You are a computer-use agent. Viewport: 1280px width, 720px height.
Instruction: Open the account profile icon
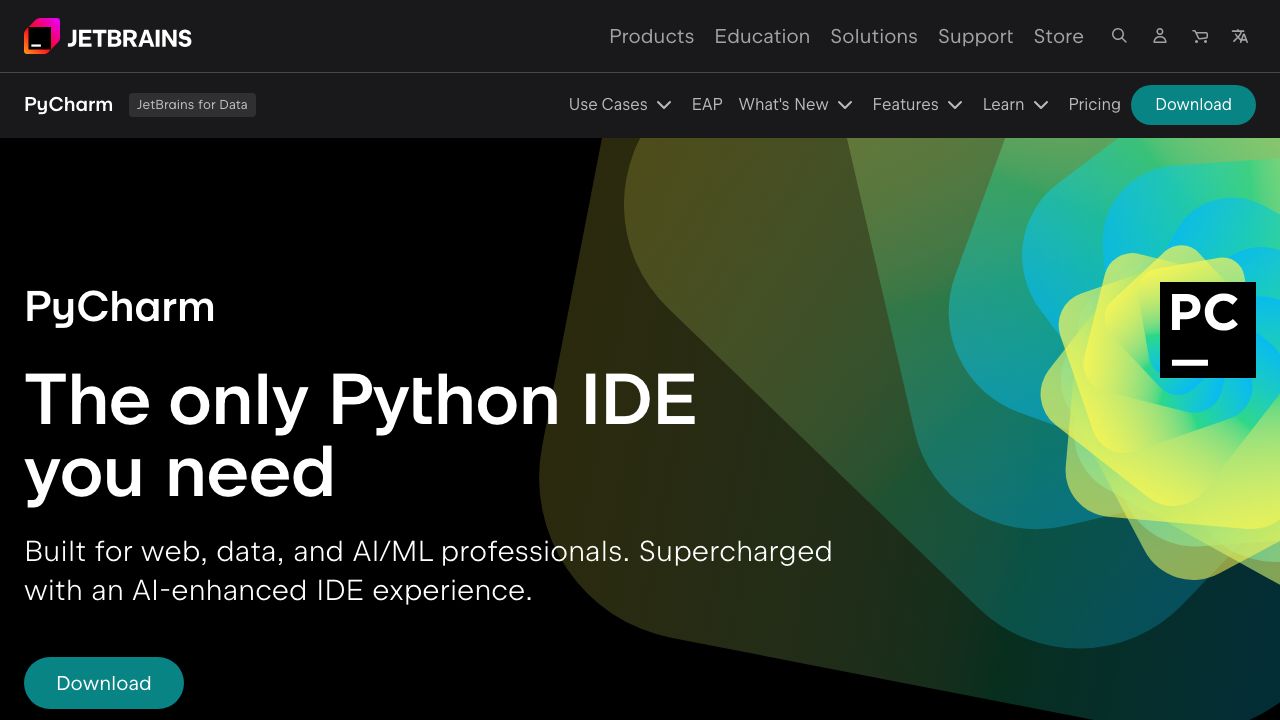pyautogui.click(x=1160, y=36)
